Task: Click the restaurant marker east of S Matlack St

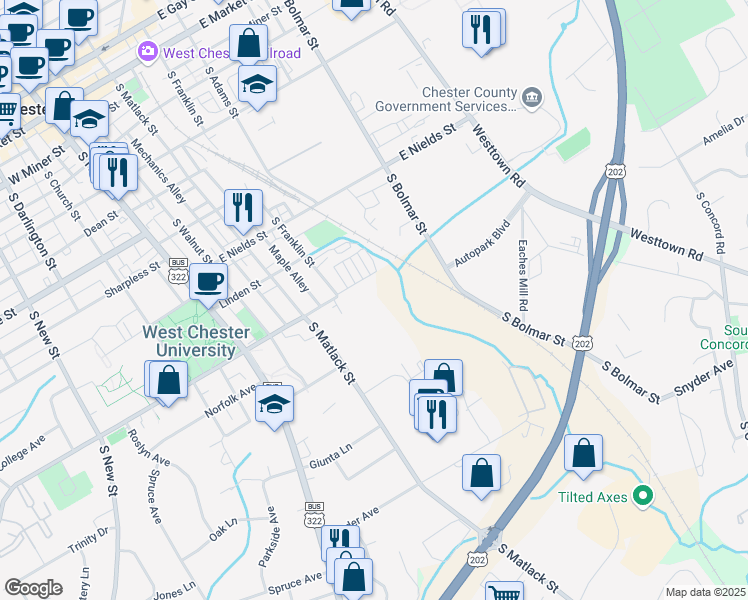Action: (437, 416)
